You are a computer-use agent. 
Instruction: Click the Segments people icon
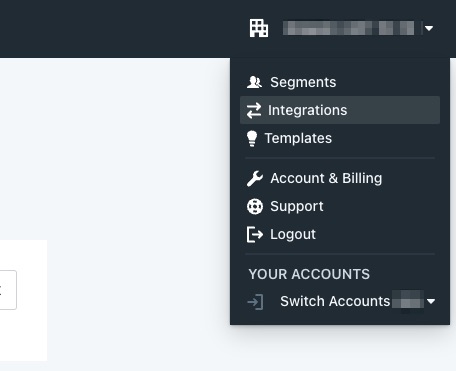tap(254, 82)
